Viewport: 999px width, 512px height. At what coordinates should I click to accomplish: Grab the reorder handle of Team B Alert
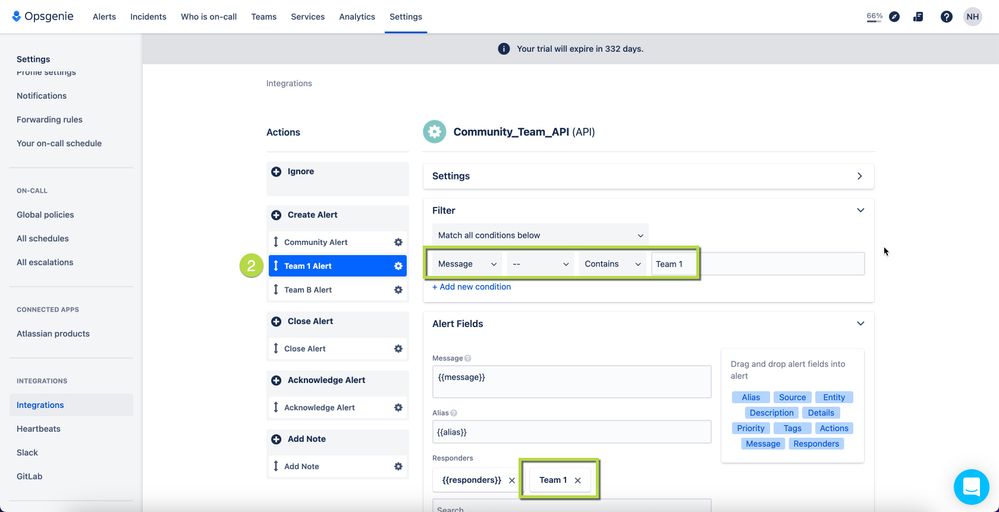click(x=276, y=290)
